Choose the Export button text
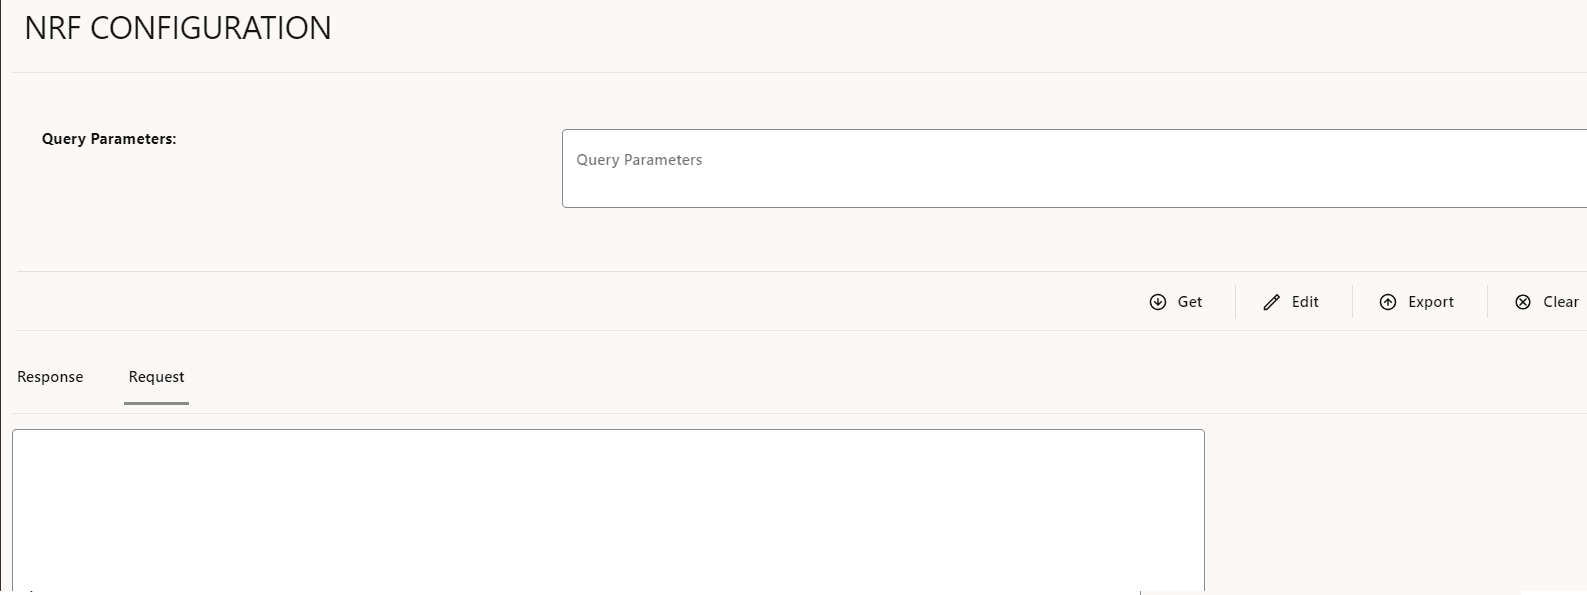Screen dimensions: 1587x595 (x=1431, y=302)
